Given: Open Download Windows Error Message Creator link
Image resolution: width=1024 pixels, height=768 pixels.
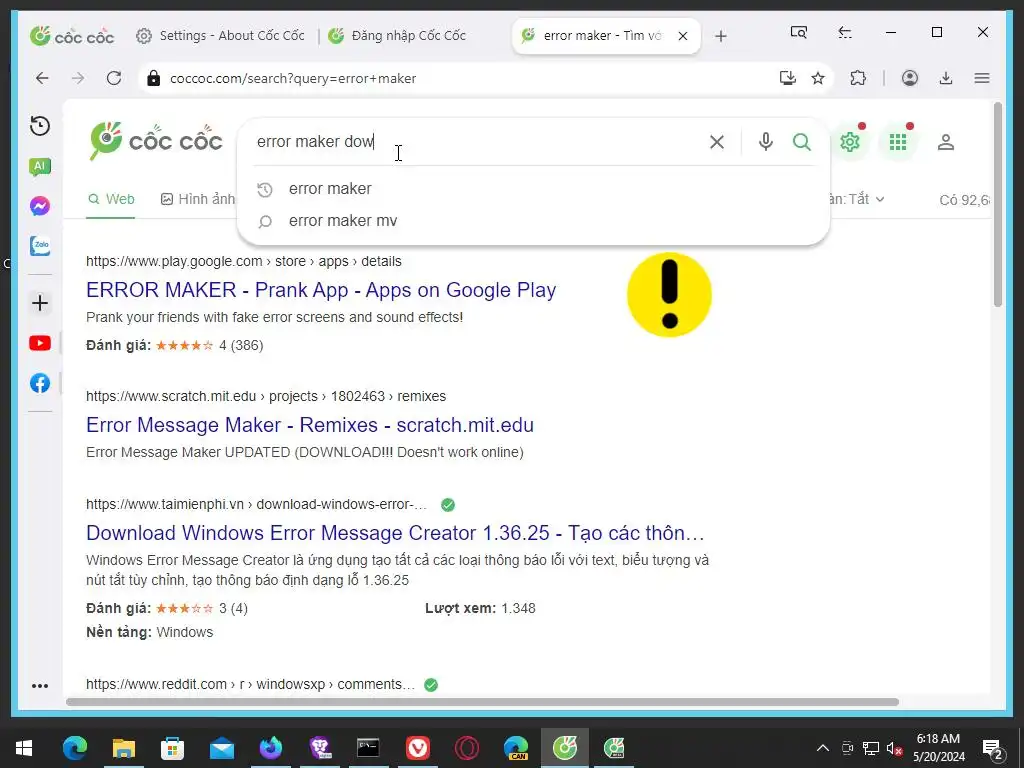Looking at the screenshot, I should [x=395, y=533].
